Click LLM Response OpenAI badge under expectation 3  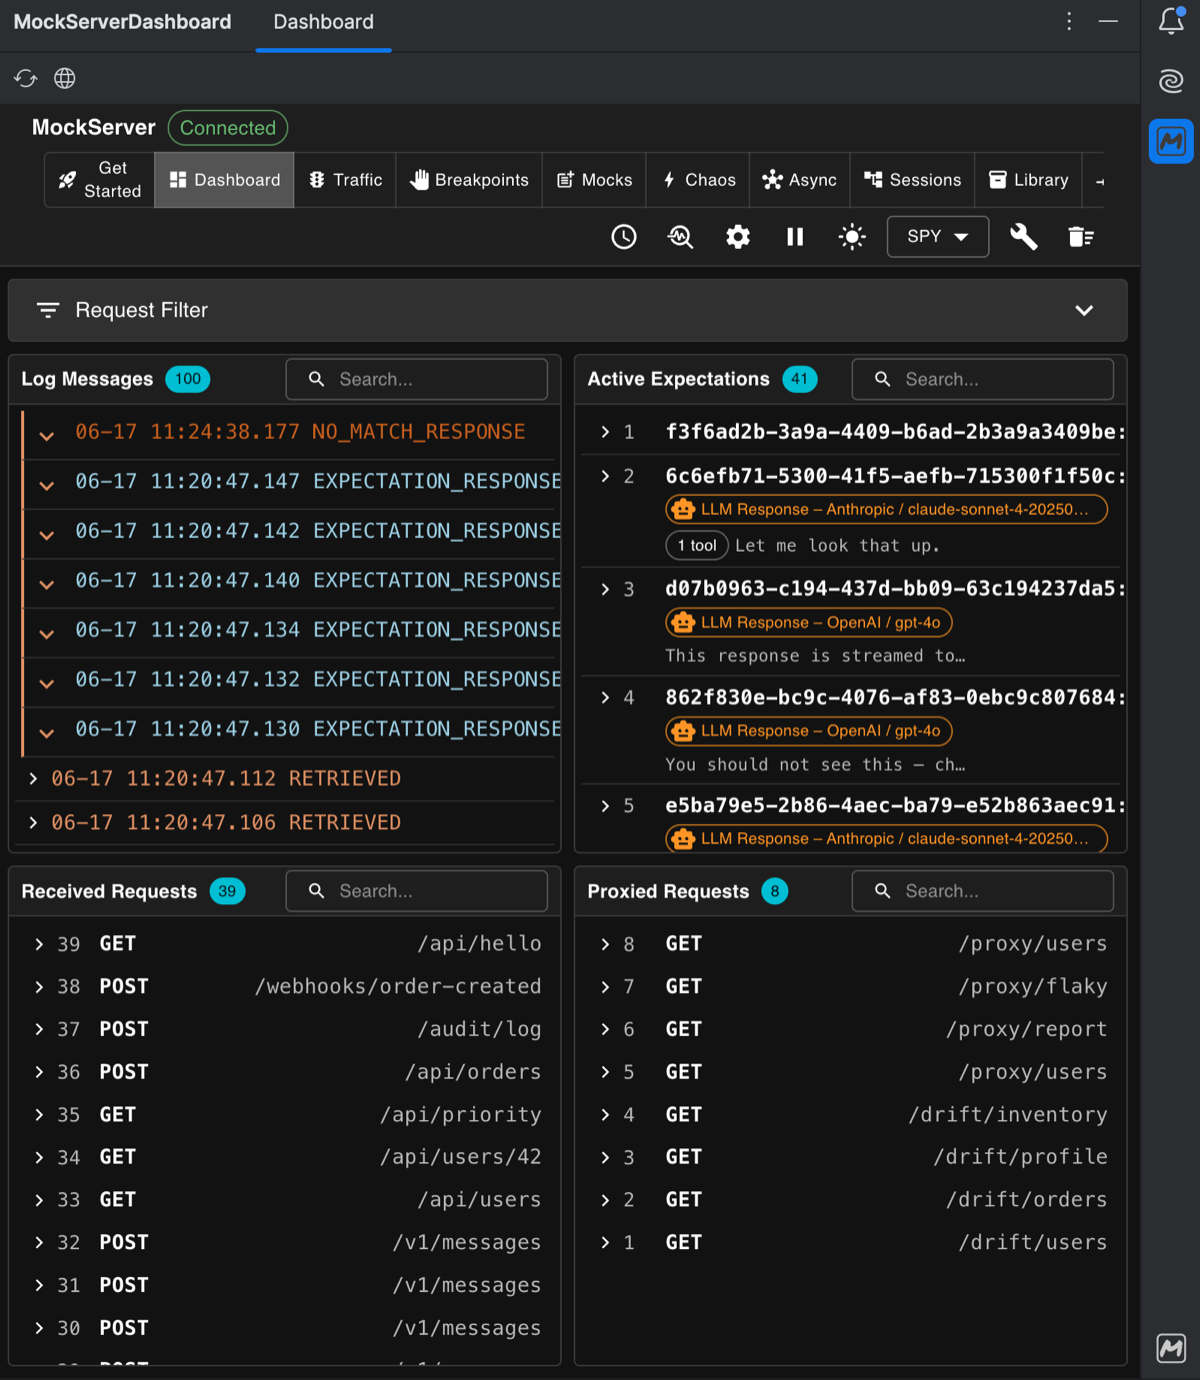click(x=809, y=623)
